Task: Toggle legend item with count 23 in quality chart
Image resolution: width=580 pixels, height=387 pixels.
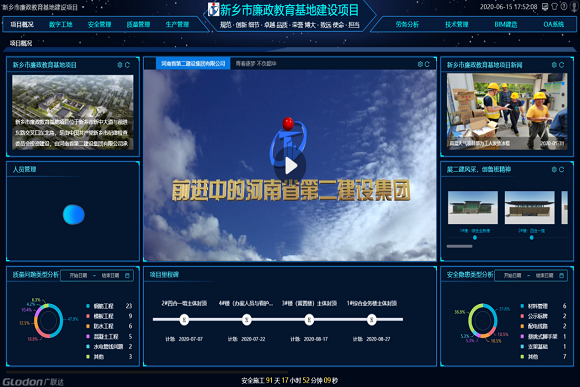Action: [x=109, y=306]
